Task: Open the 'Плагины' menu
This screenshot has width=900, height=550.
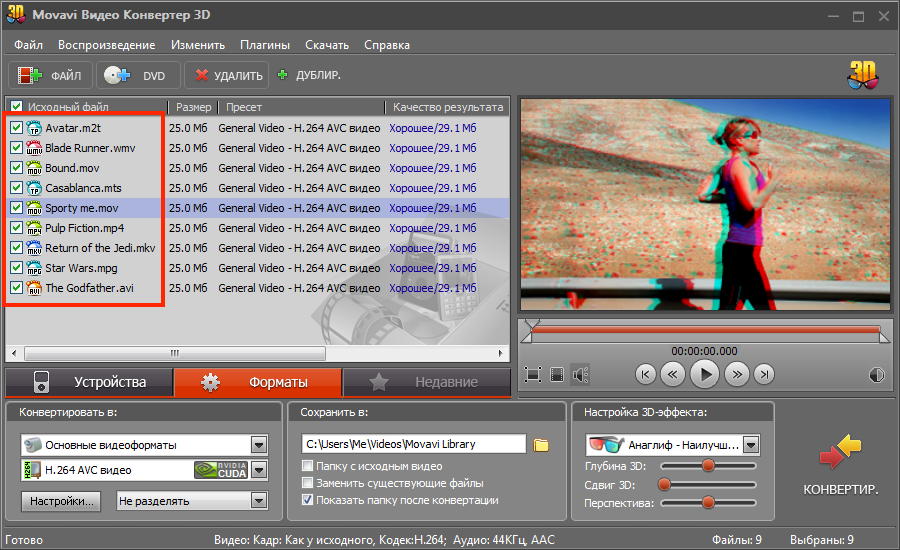Action: pos(265,45)
